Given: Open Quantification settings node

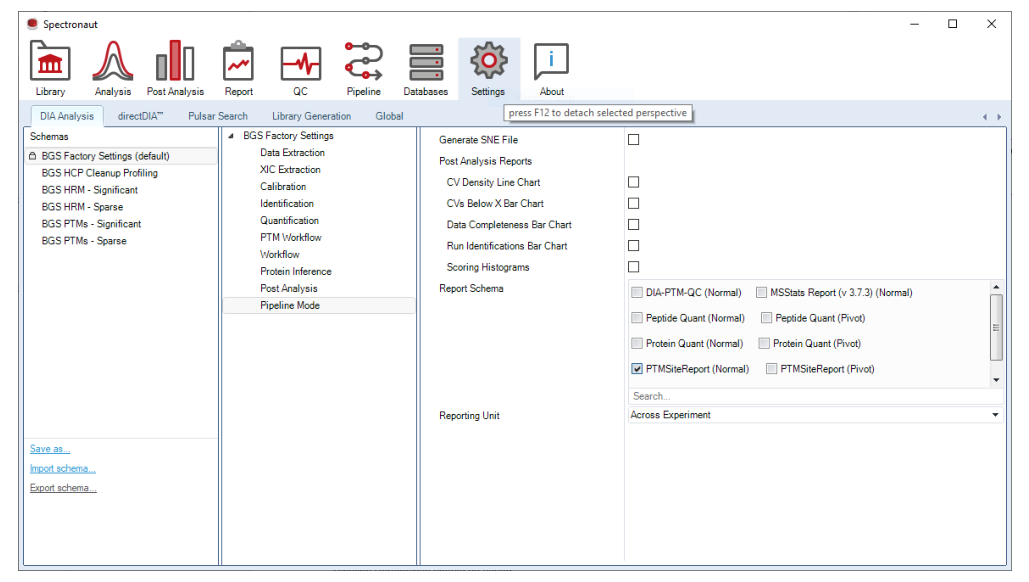Looking at the screenshot, I should (289, 221).
